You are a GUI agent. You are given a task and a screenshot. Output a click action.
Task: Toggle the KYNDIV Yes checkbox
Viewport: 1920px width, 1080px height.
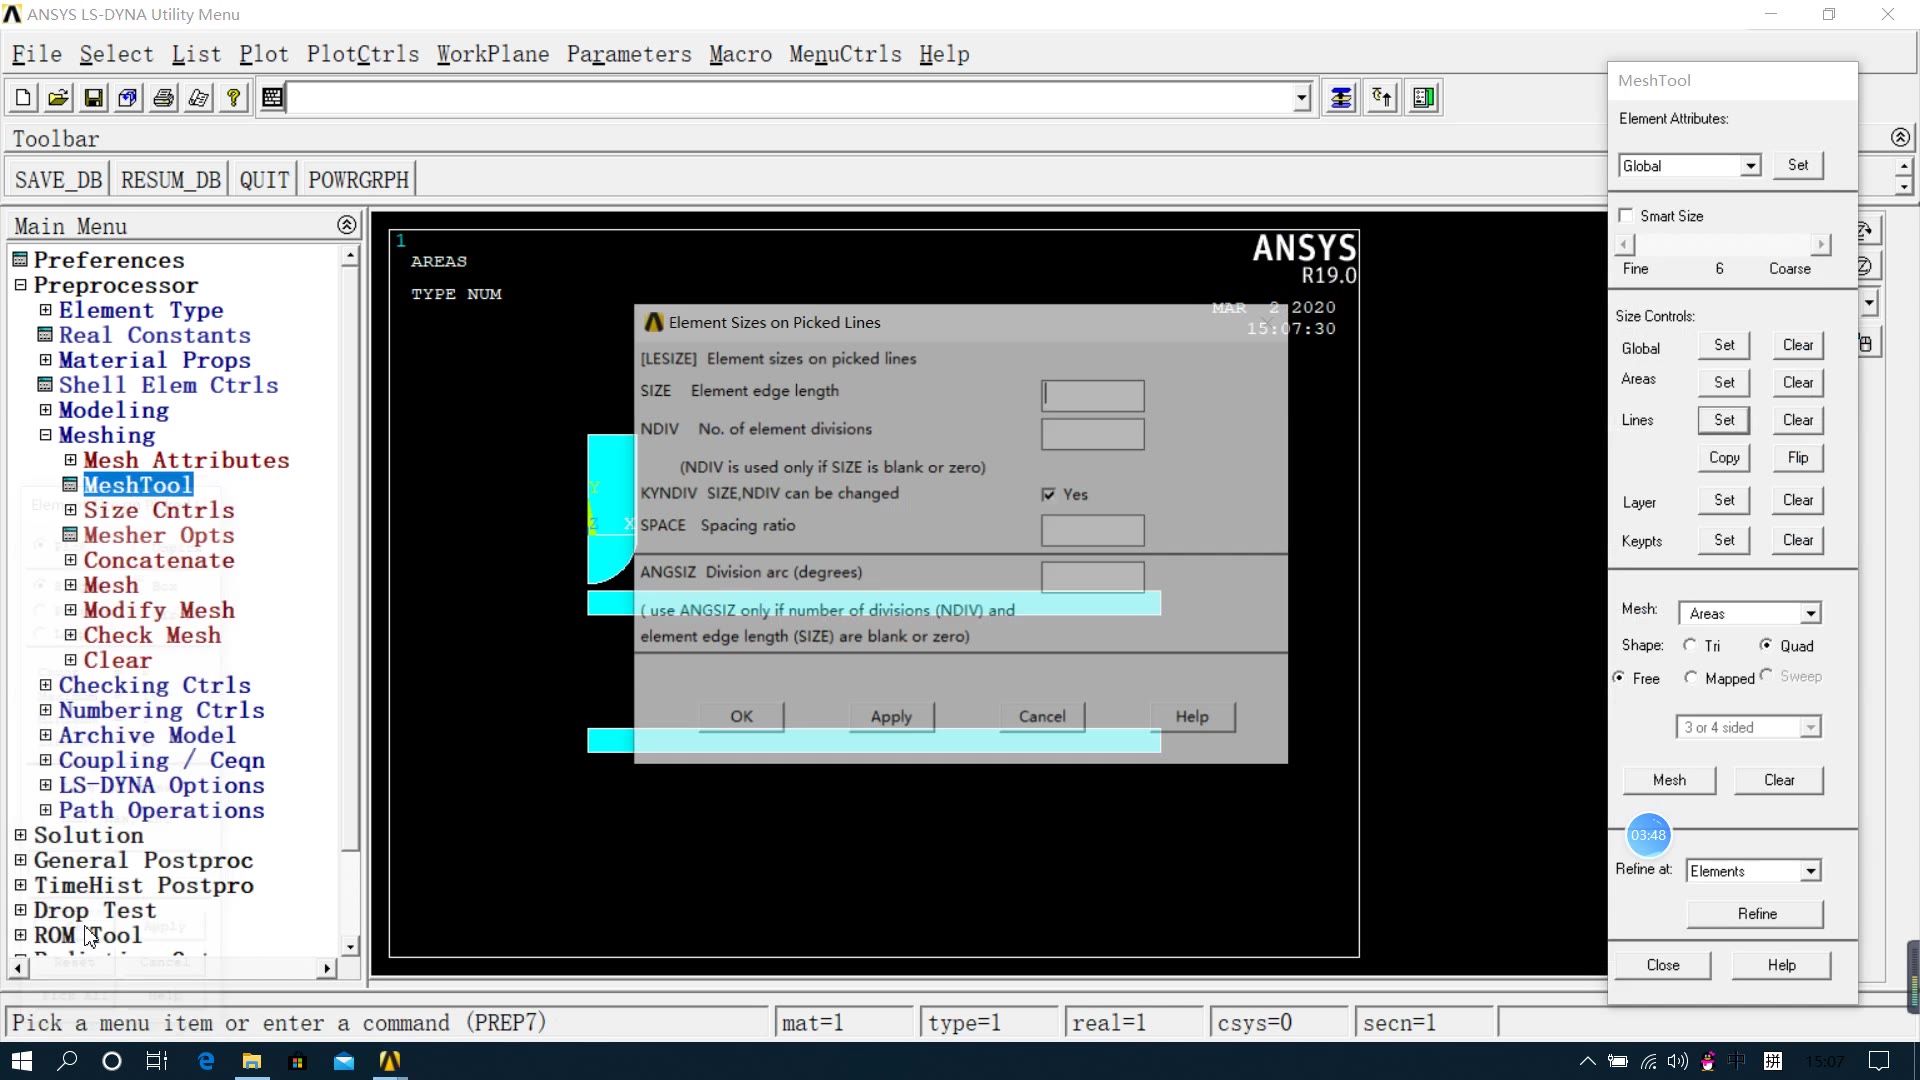1048,494
